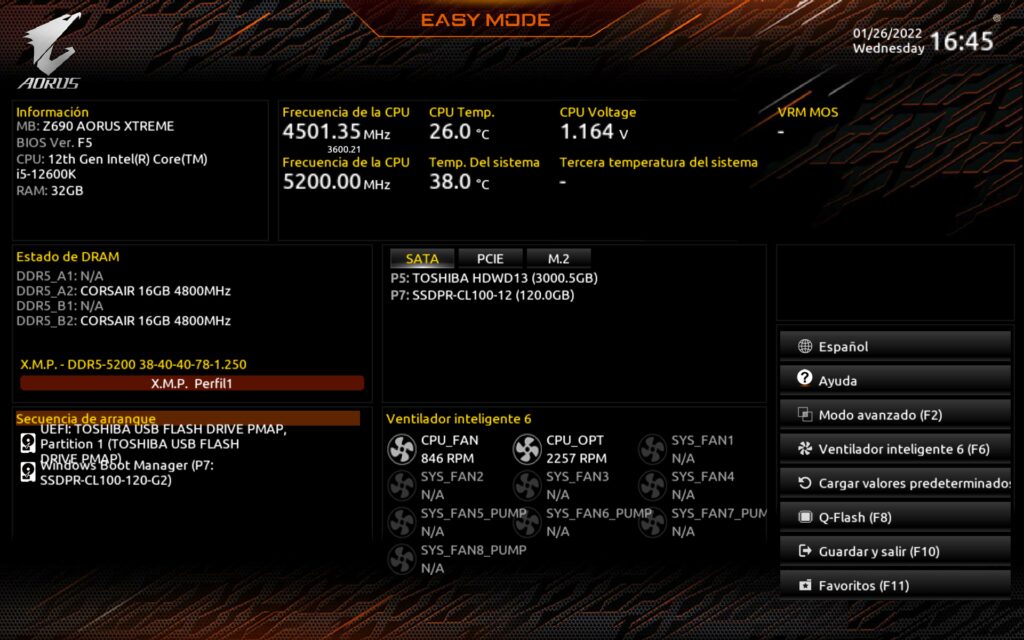Viewport: 1024px width, 640px height.
Task: Click Guardar y salir (F10)
Action: (x=895, y=551)
